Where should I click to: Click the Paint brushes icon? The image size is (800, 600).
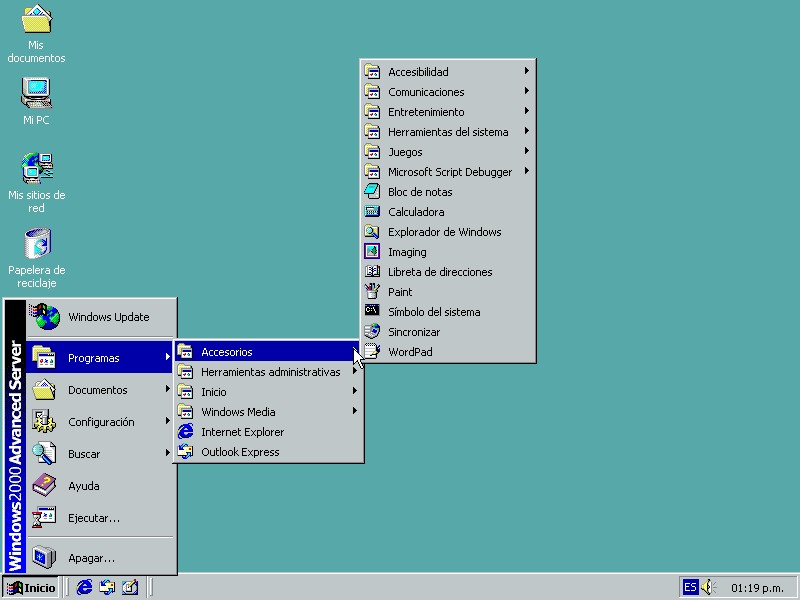(372, 291)
